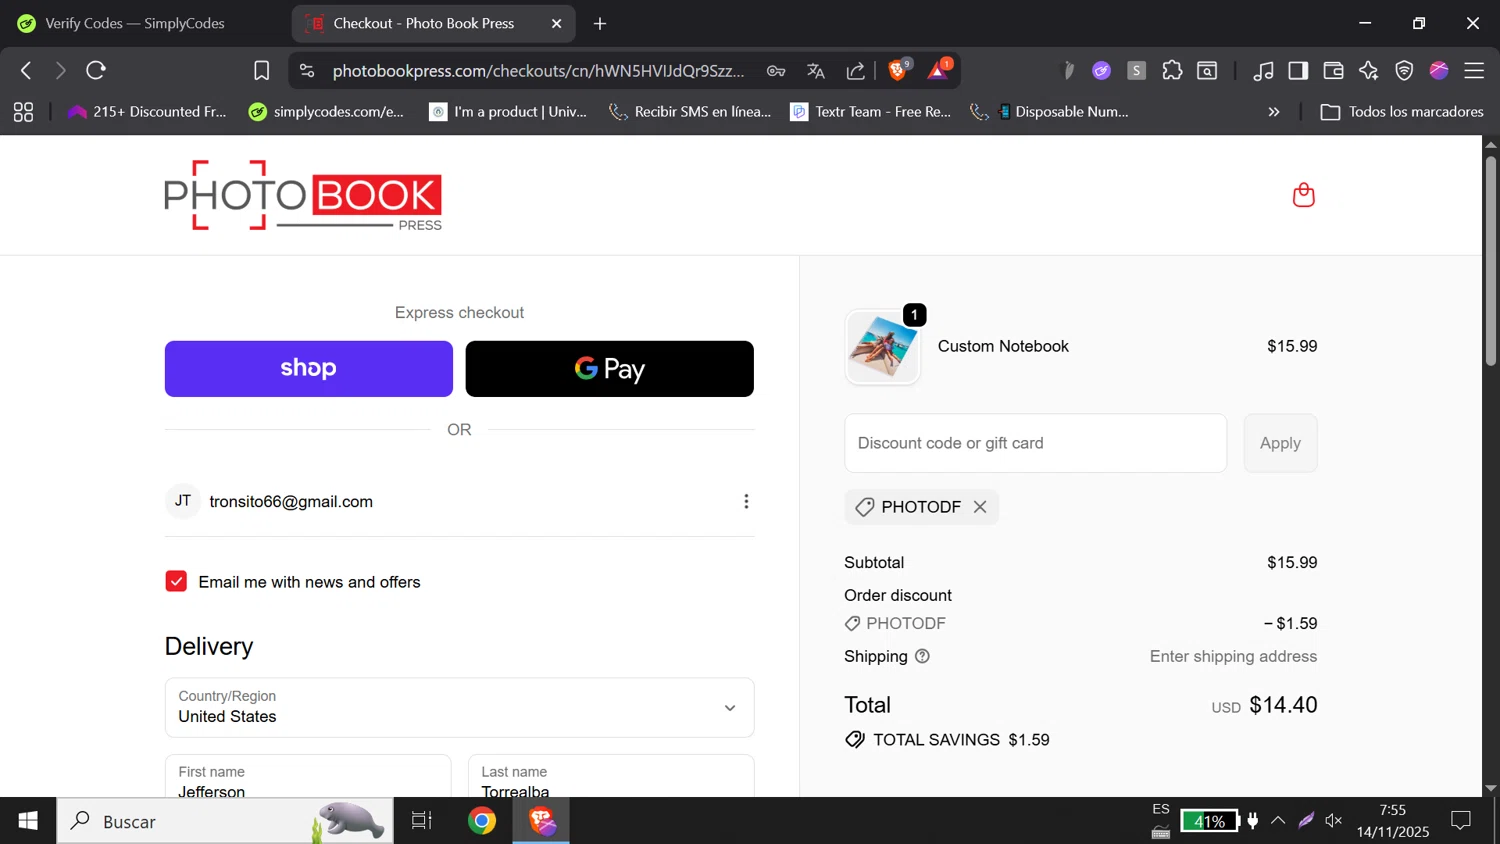The height and width of the screenshot is (844, 1500).
Task: Open the bookmarks bar apps grid icon
Action: coord(23,112)
